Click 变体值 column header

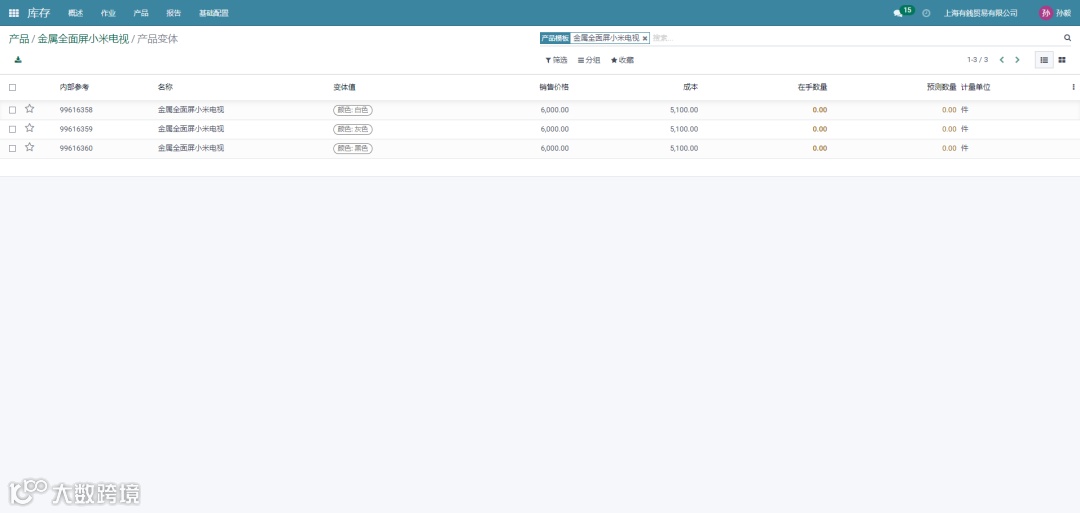pyautogui.click(x=344, y=87)
